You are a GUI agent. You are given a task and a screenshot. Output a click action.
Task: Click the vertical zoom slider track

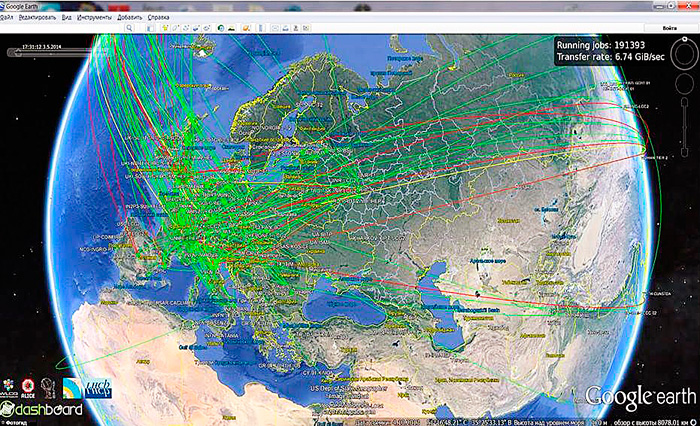(x=684, y=128)
